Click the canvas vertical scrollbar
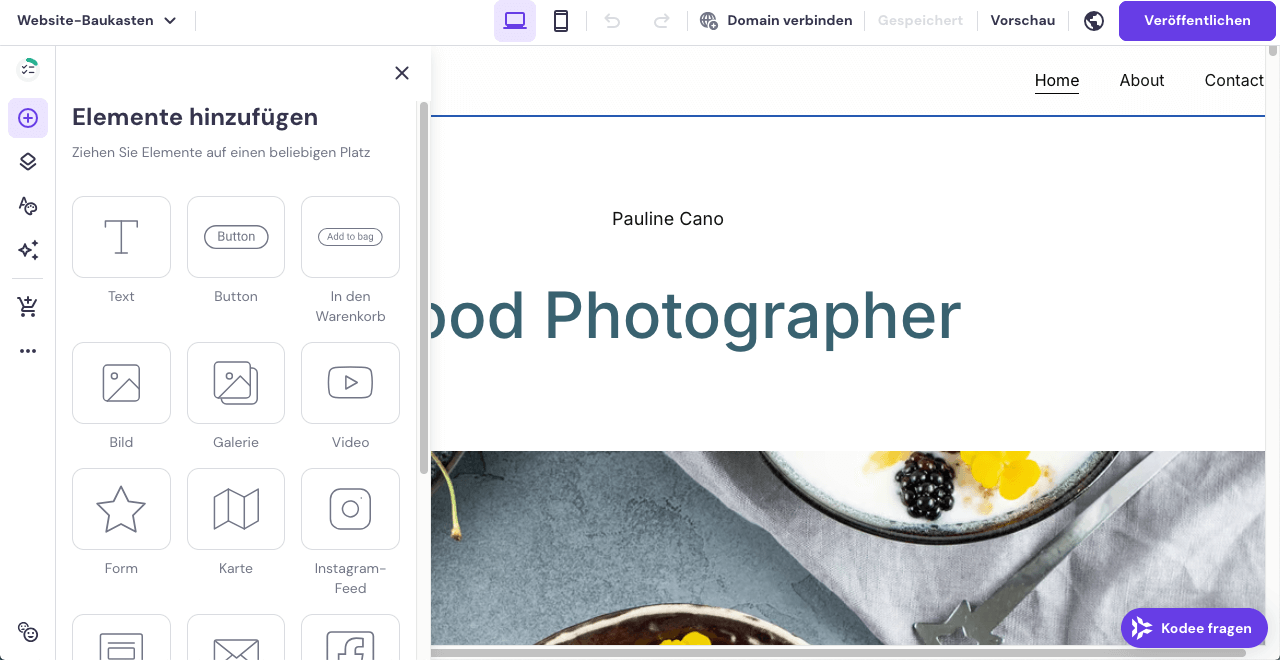 coord(1273,50)
